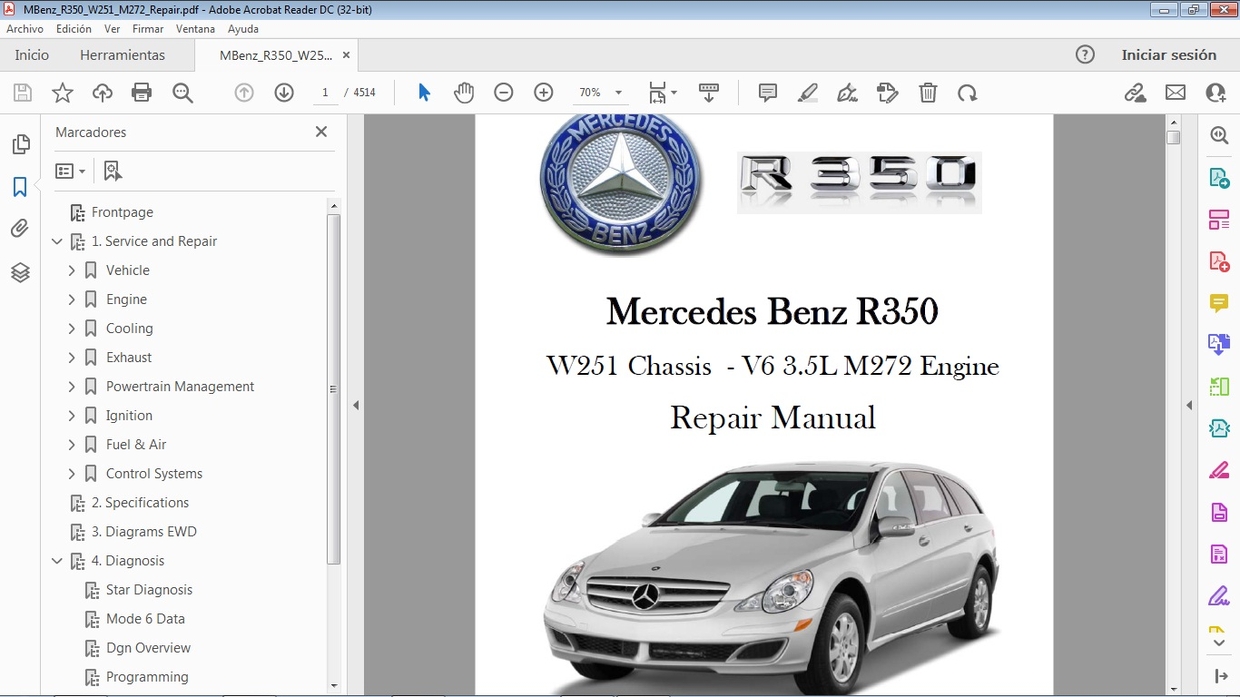1240x697 pixels.
Task: Collapse the 1. Service and Repair bookmark
Action: click(57, 241)
